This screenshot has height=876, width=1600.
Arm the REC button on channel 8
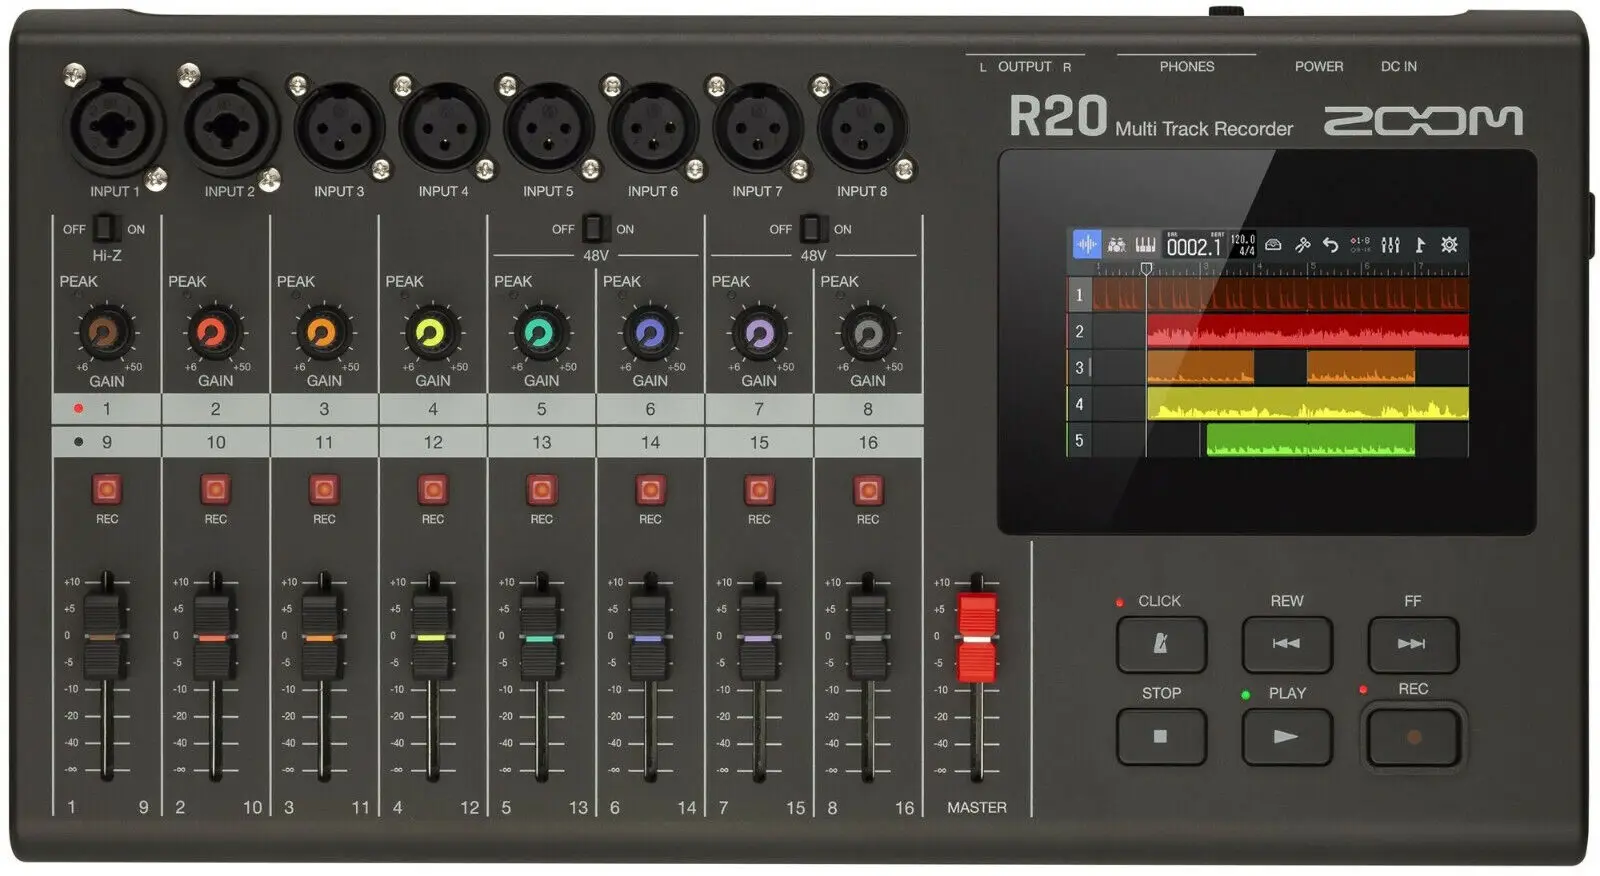(868, 490)
